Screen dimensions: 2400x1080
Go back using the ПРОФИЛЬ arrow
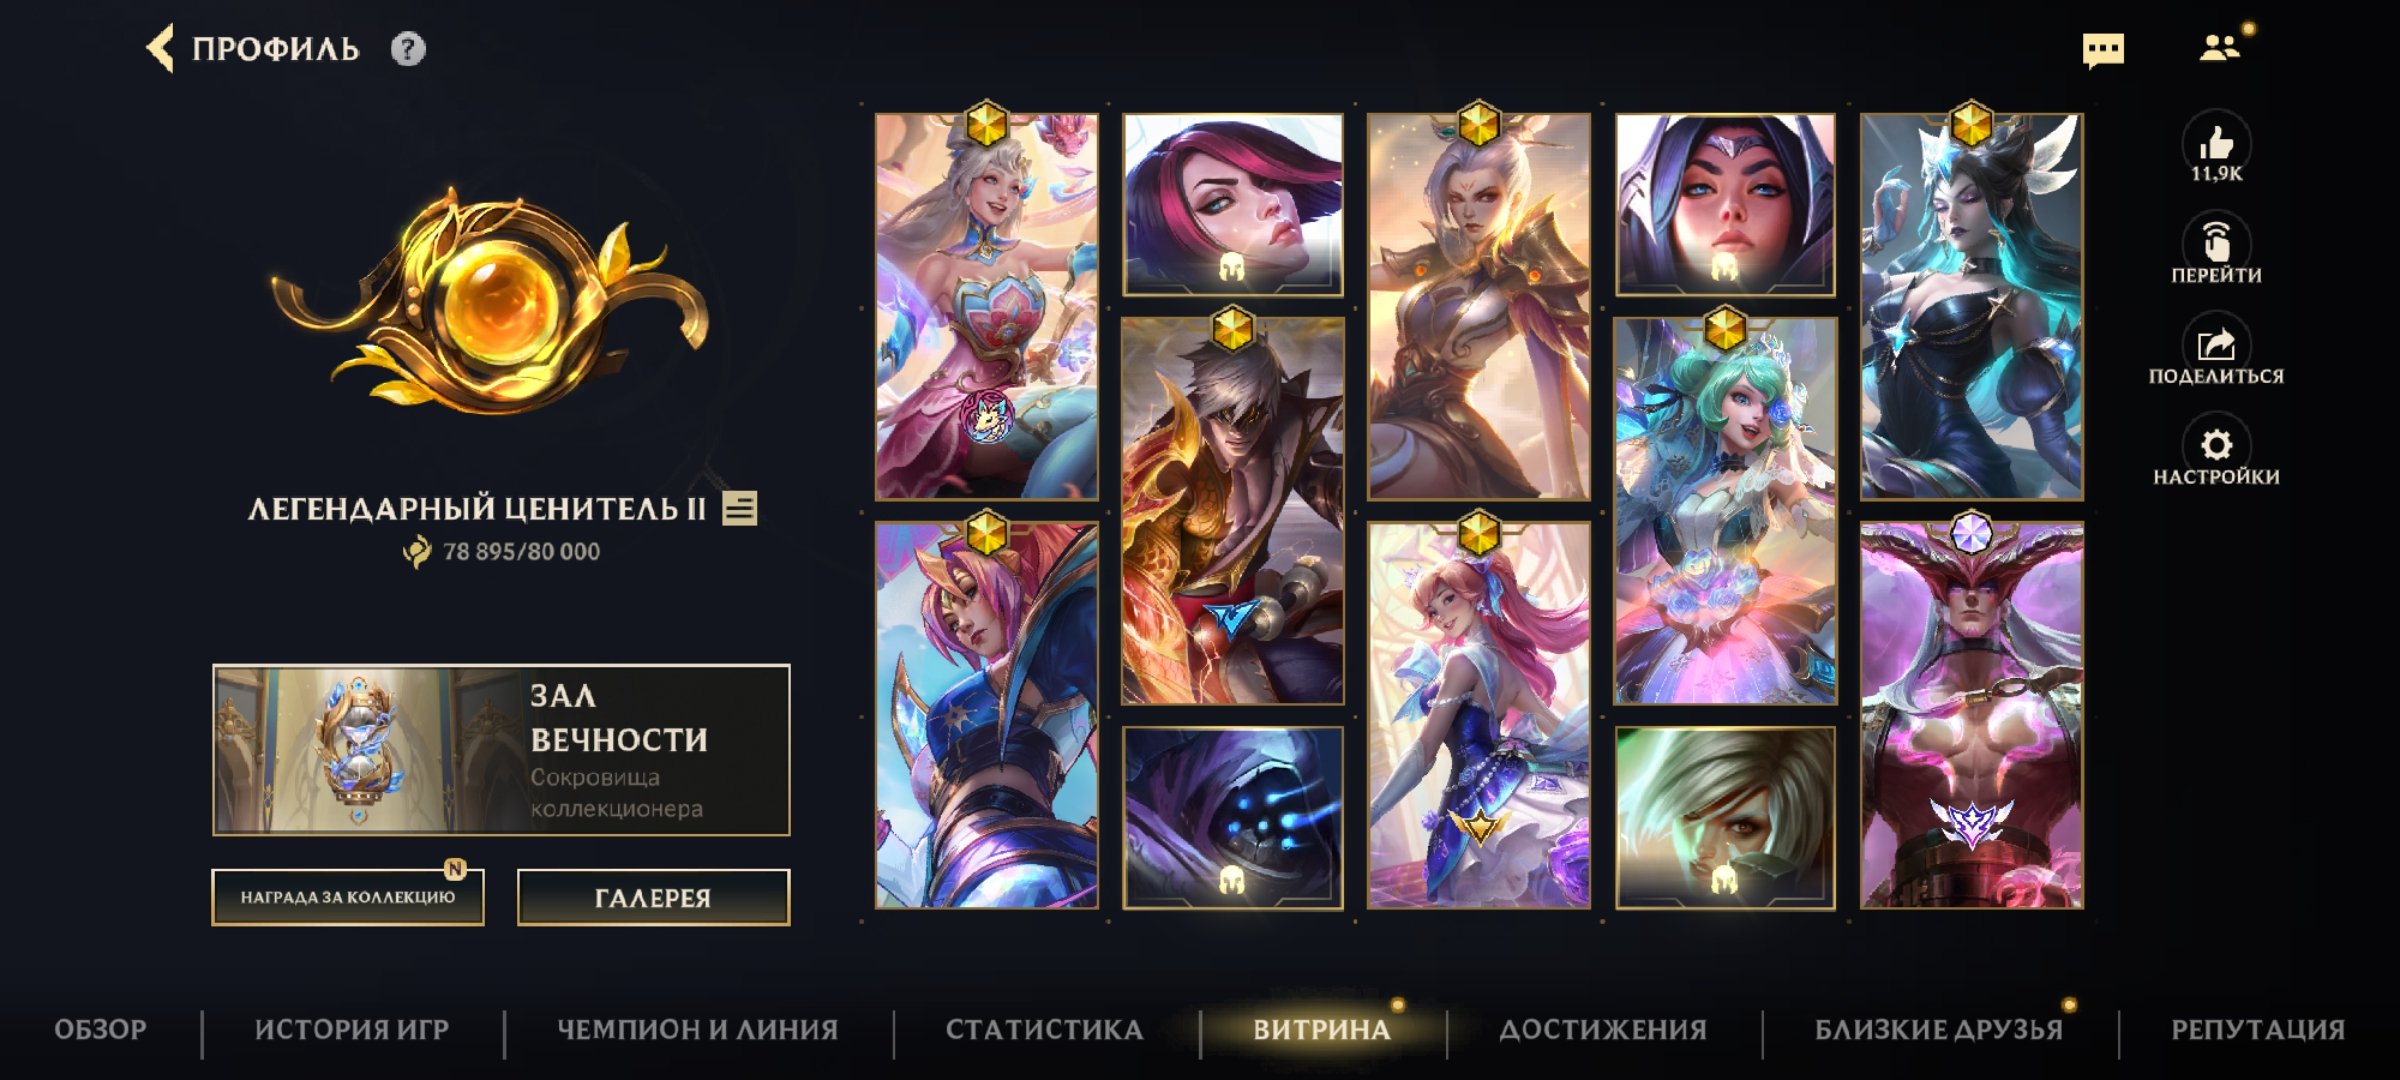[x=160, y=48]
